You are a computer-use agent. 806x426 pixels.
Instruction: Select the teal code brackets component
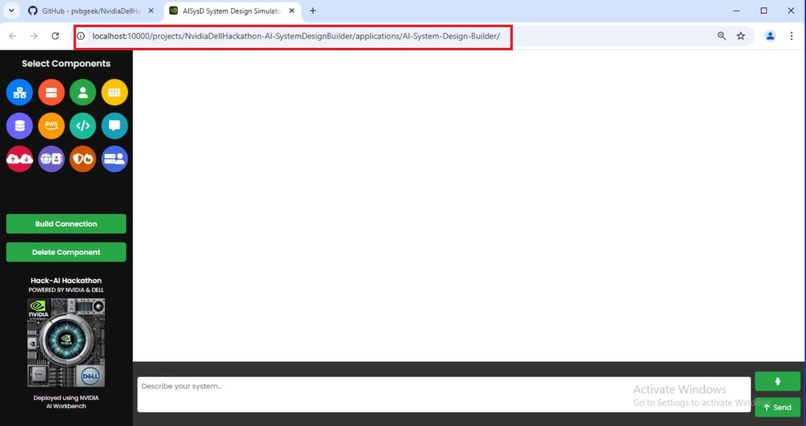point(83,126)
